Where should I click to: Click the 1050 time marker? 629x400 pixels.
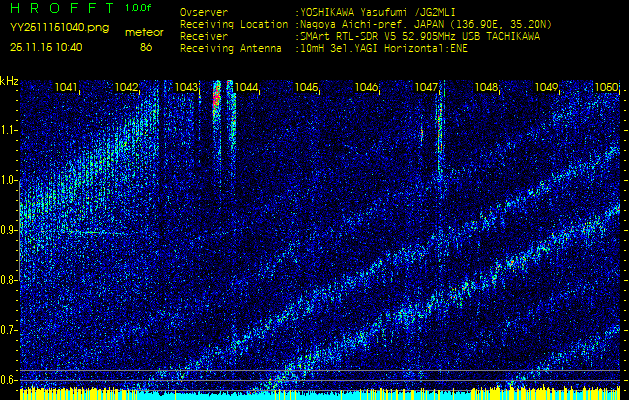[606, 87]
